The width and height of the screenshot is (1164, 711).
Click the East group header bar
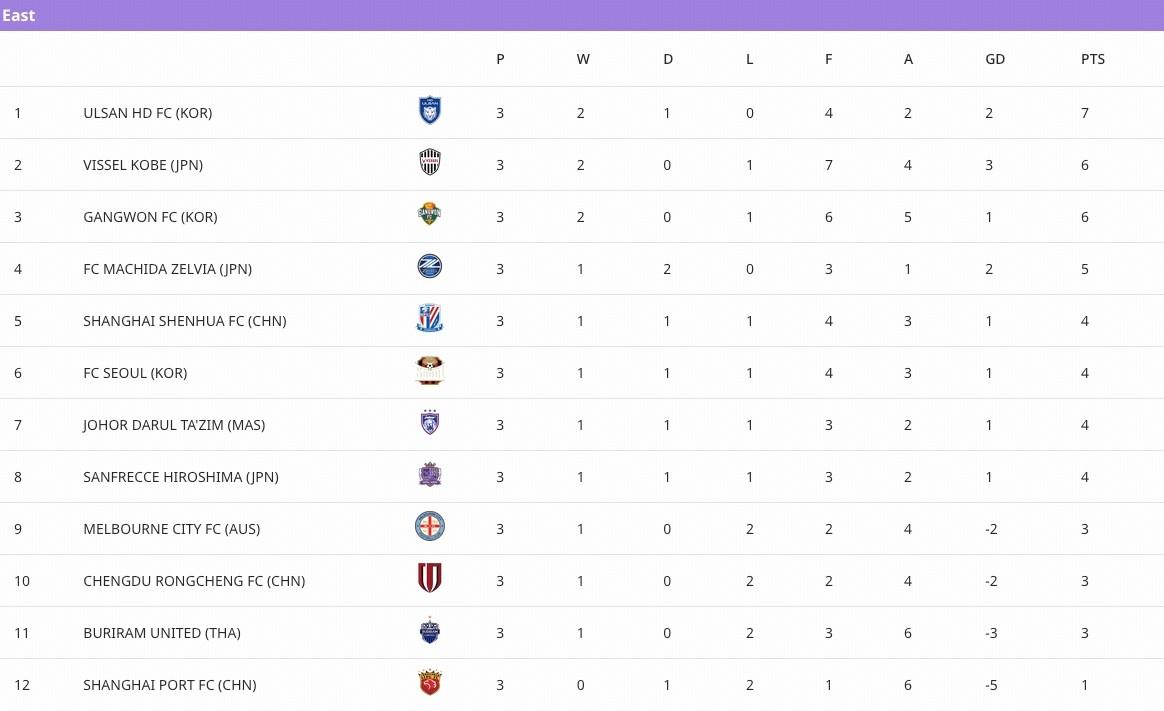[x=582, y=15]
